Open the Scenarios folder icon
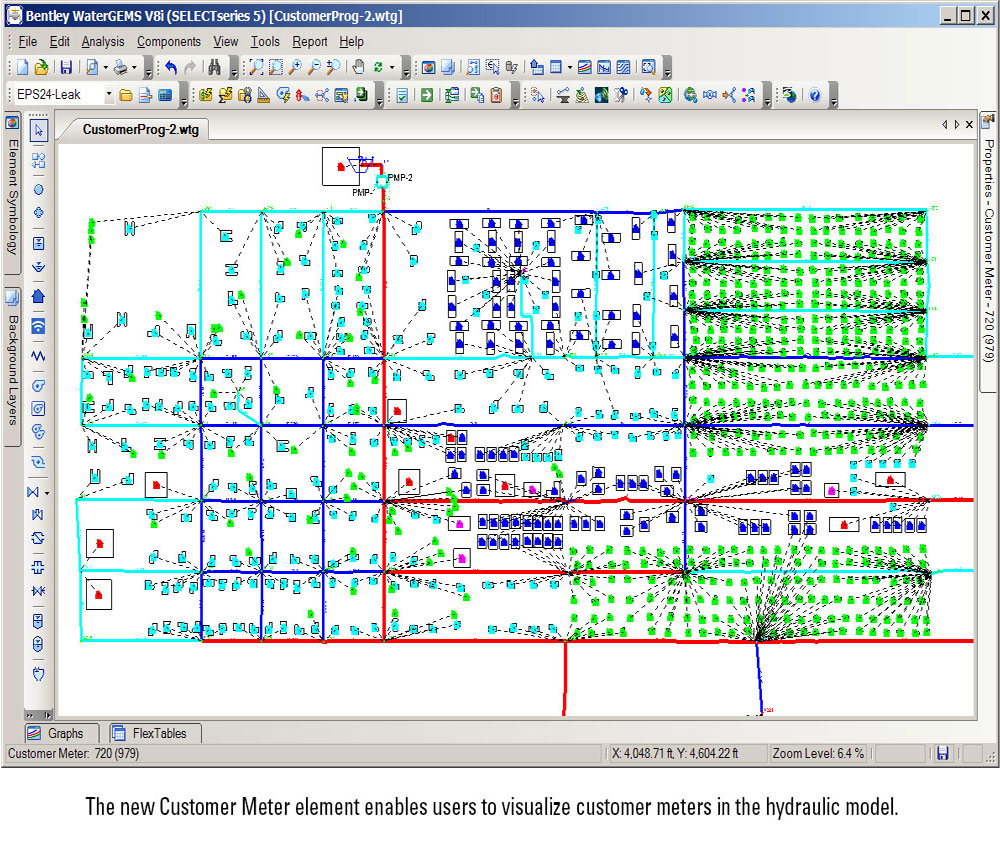 coord(126,95)
